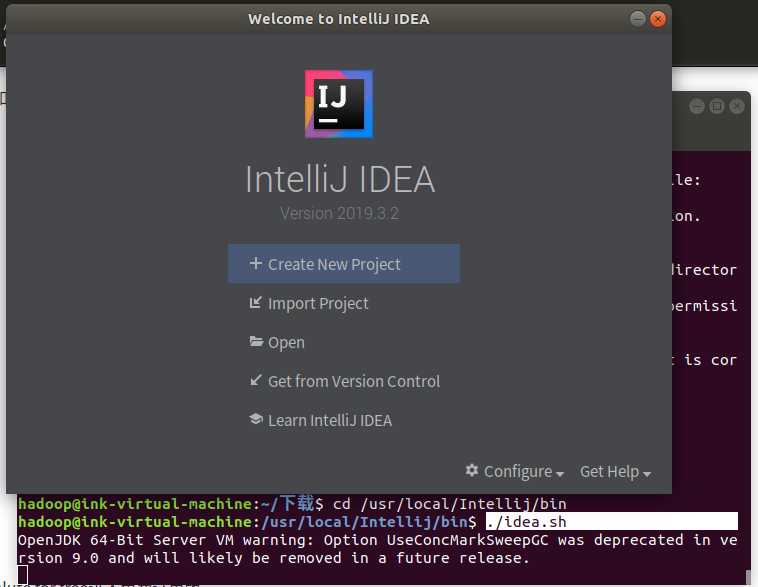This screenshot has height=587, width=758.
Task: Click the IntelliJ IDEA product name heading
Action: 340,179
